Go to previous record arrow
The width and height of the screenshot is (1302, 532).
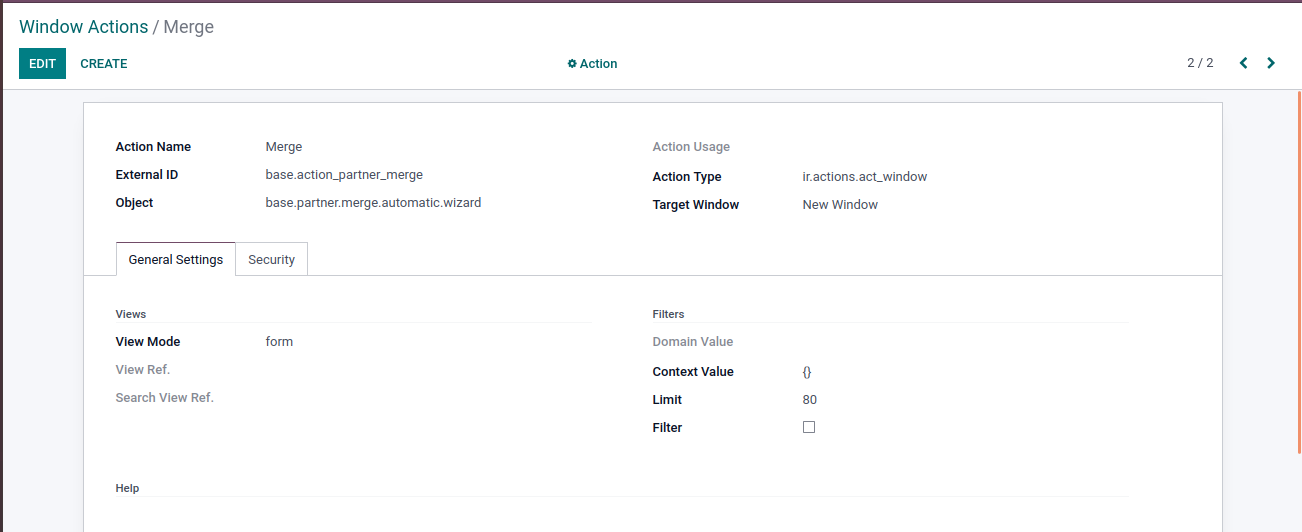click(1244, 63)
